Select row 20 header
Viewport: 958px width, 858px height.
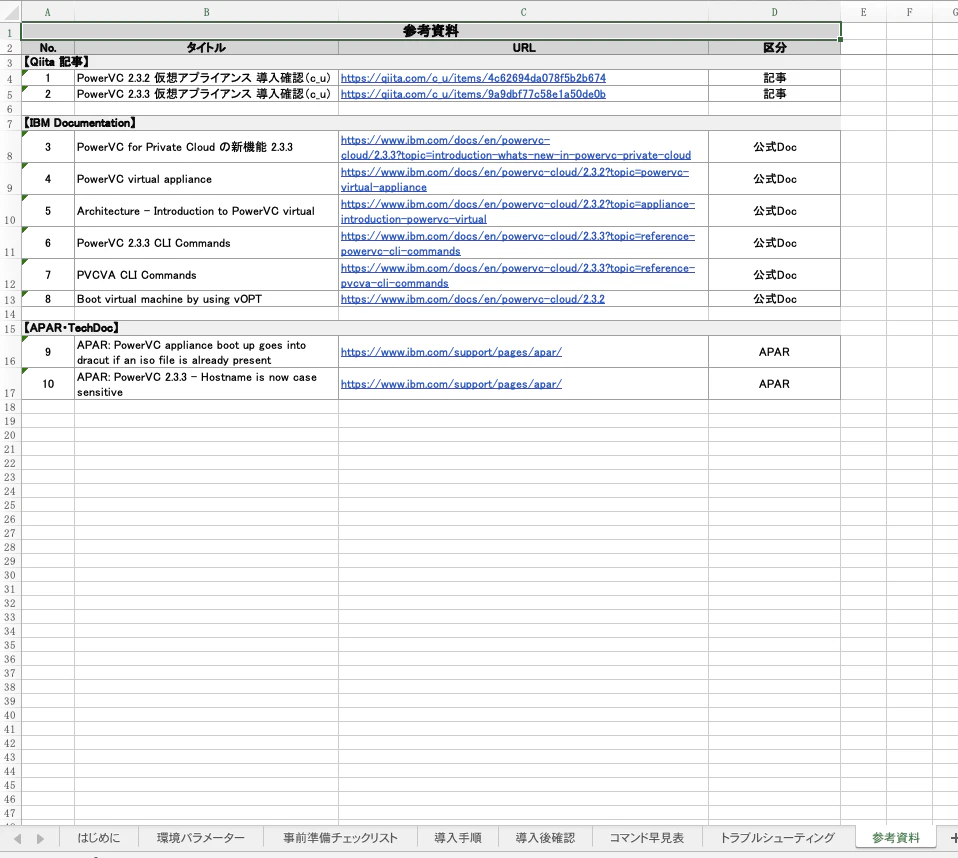(x=10, y=435)
